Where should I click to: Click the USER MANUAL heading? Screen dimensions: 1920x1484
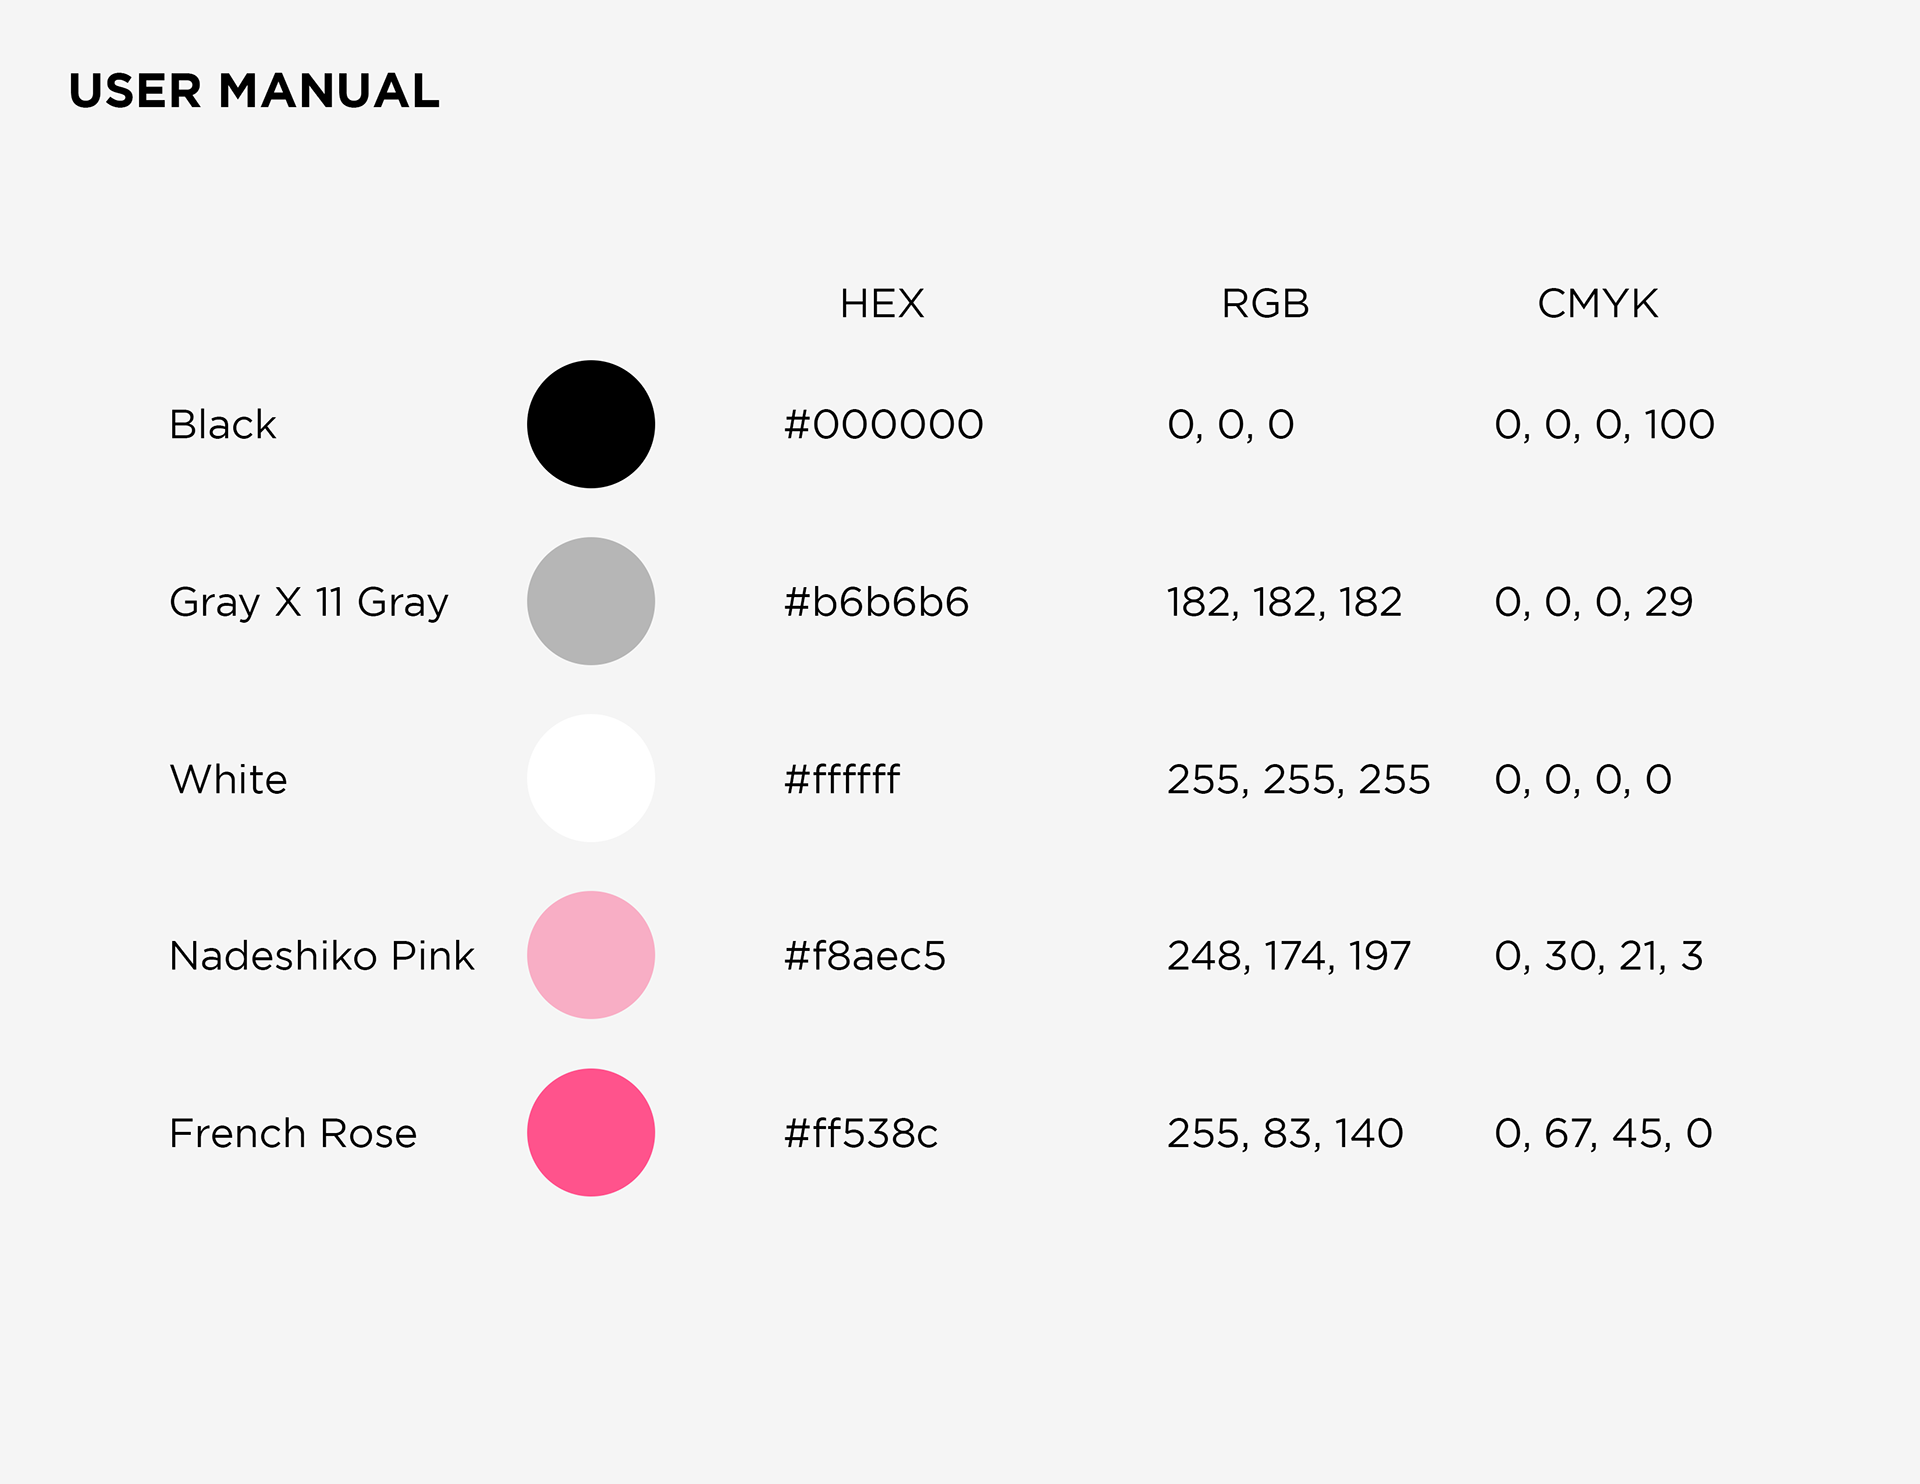254,91
